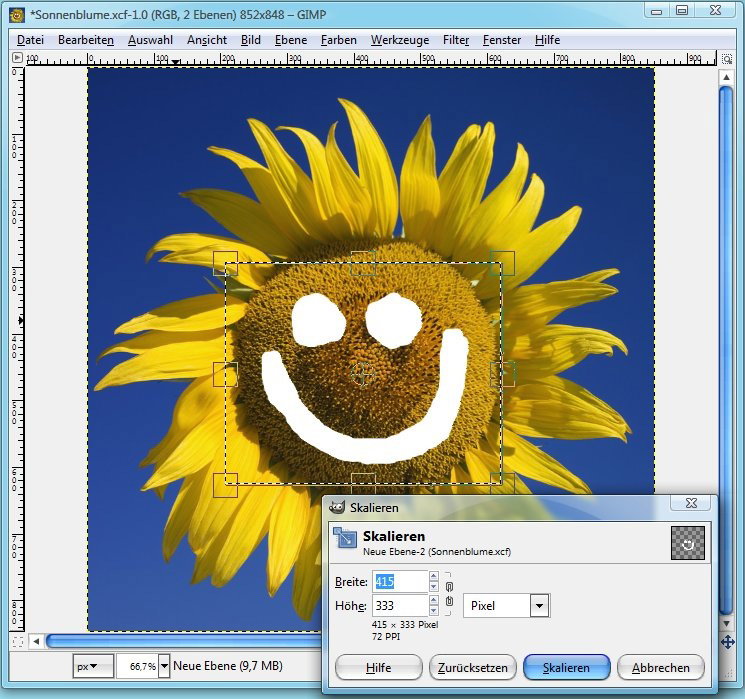Click the center crosshair handle on the smiley

coord(364,373)
